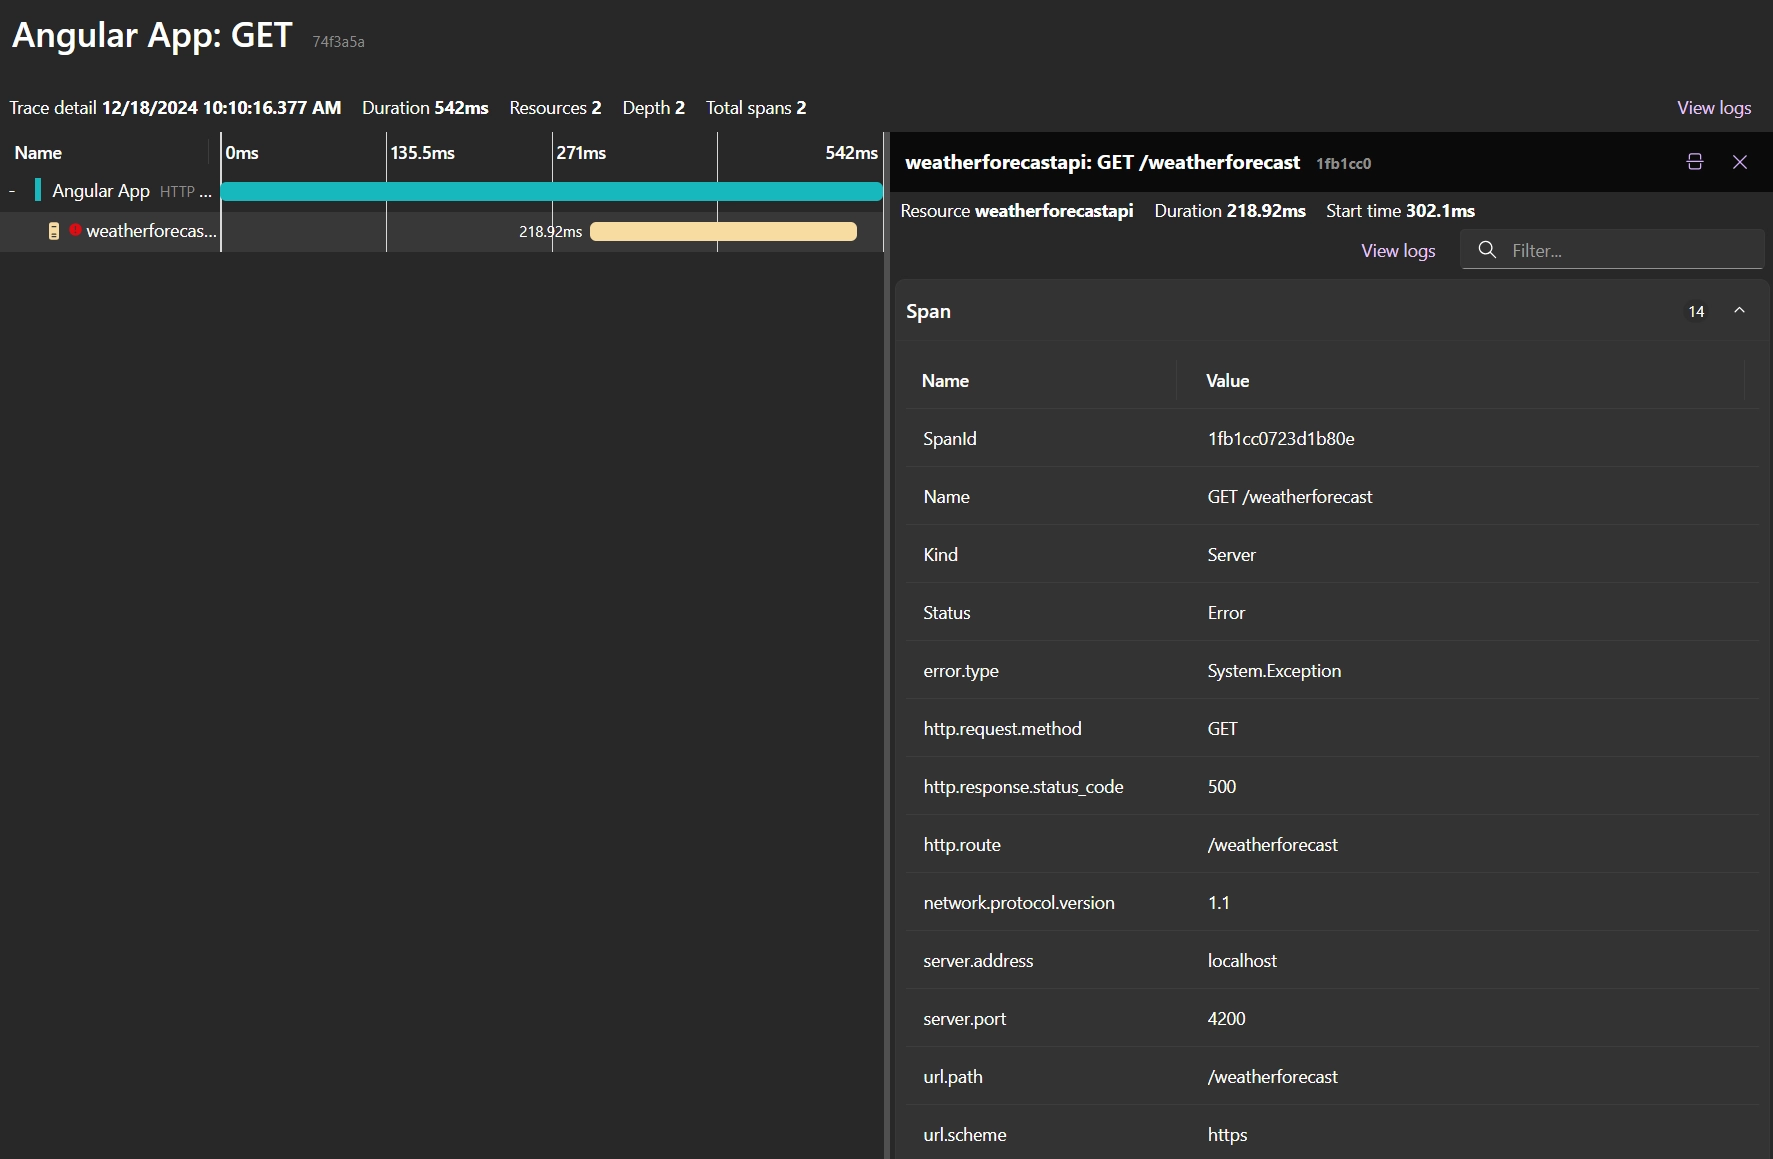Click the SpanId value 1fb1cc0723d1b80e
Screen dimensions: 1773x1159
coord(1280,439)
